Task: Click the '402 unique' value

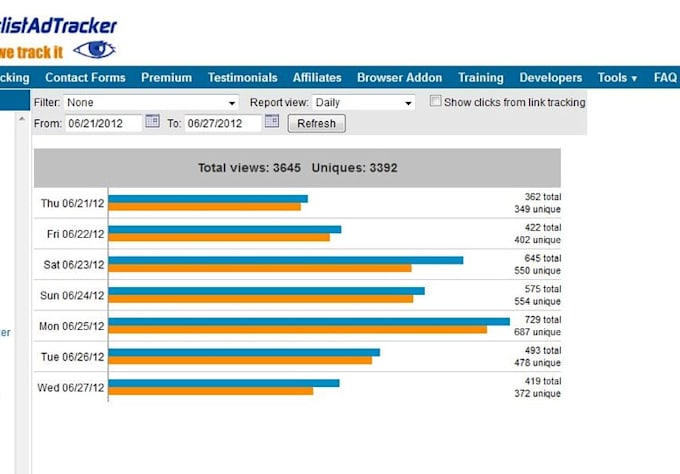Action: pos(537,240)
